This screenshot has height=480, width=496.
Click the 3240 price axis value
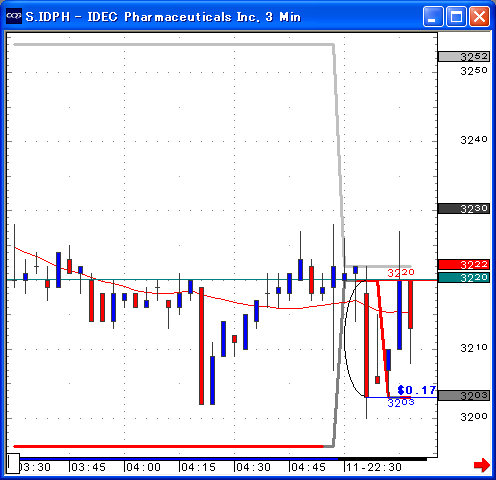point(474,140)
